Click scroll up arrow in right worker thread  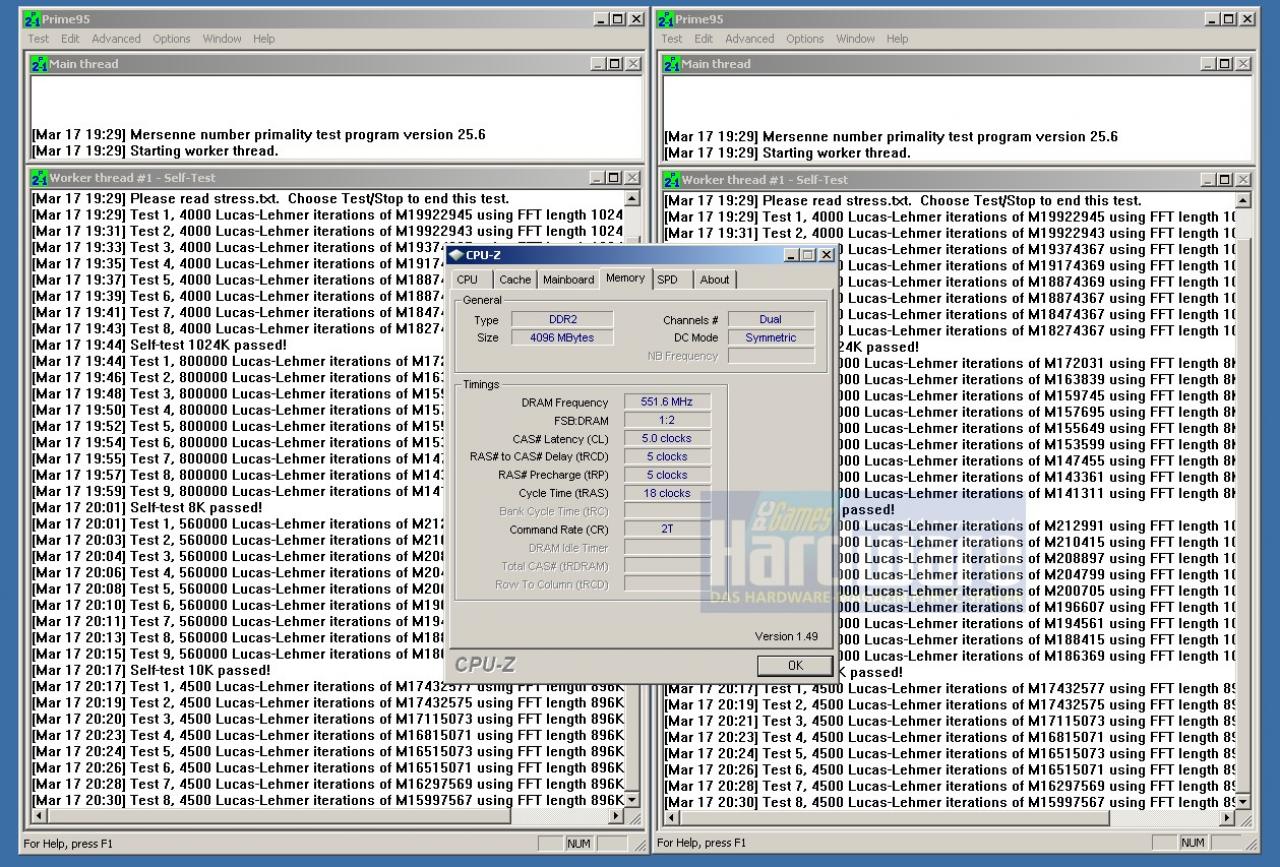[1243, 201]
